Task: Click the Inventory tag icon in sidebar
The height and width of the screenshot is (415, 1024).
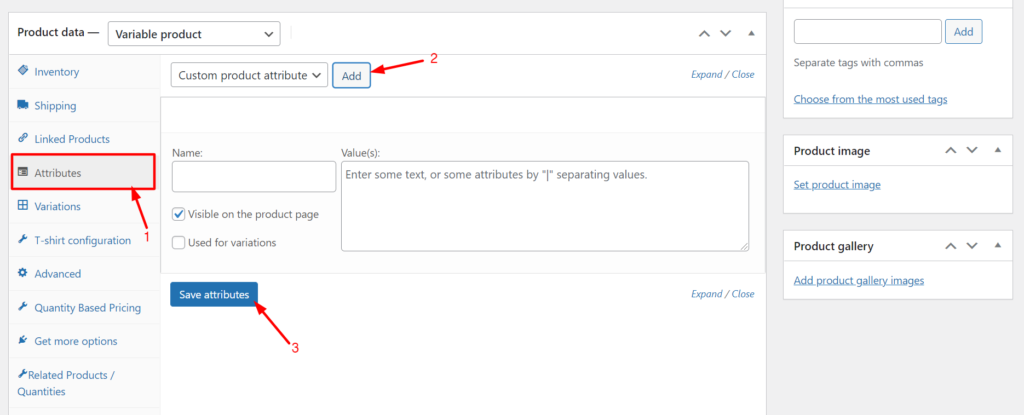Action: click(x=23, y=71)
